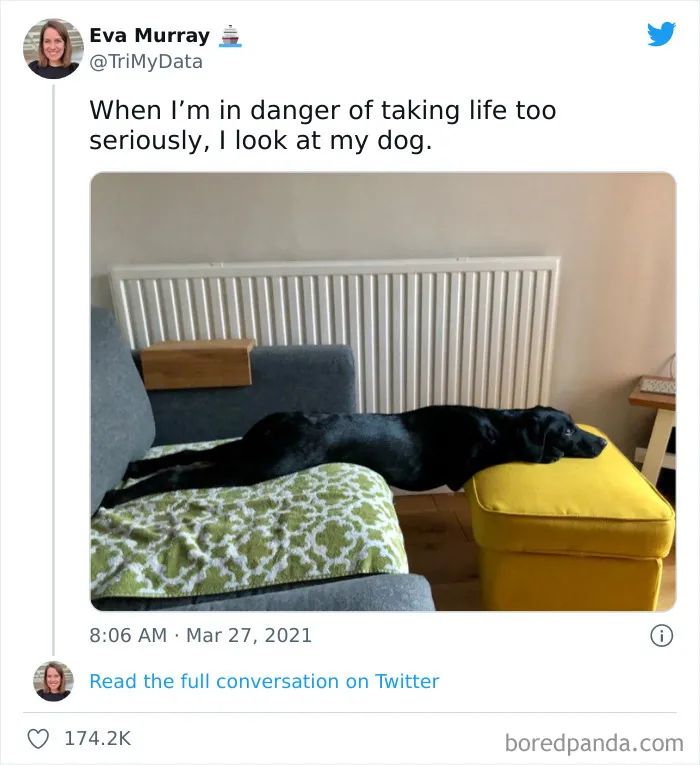700x765 pixels.
Task: Click the black dog in the photo
Action: (x=356, y=449)
